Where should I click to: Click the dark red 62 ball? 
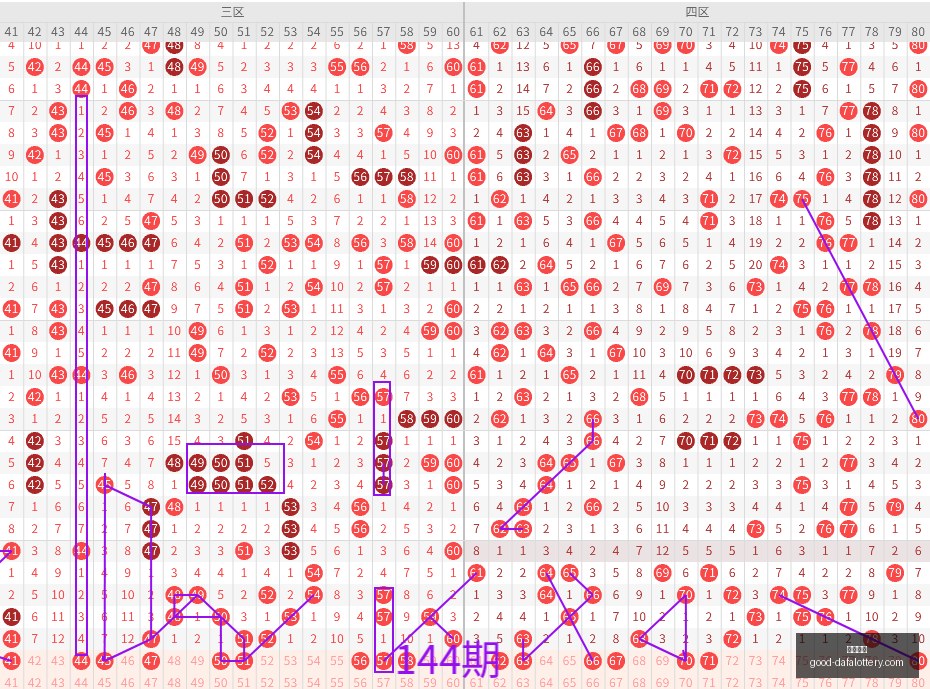499,264
